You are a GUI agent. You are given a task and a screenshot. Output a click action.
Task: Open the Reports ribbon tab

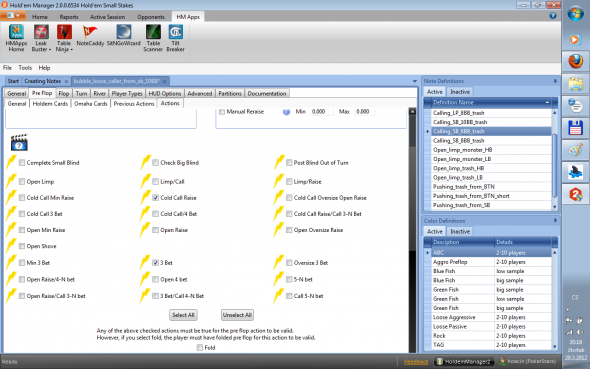coord(69,17)
